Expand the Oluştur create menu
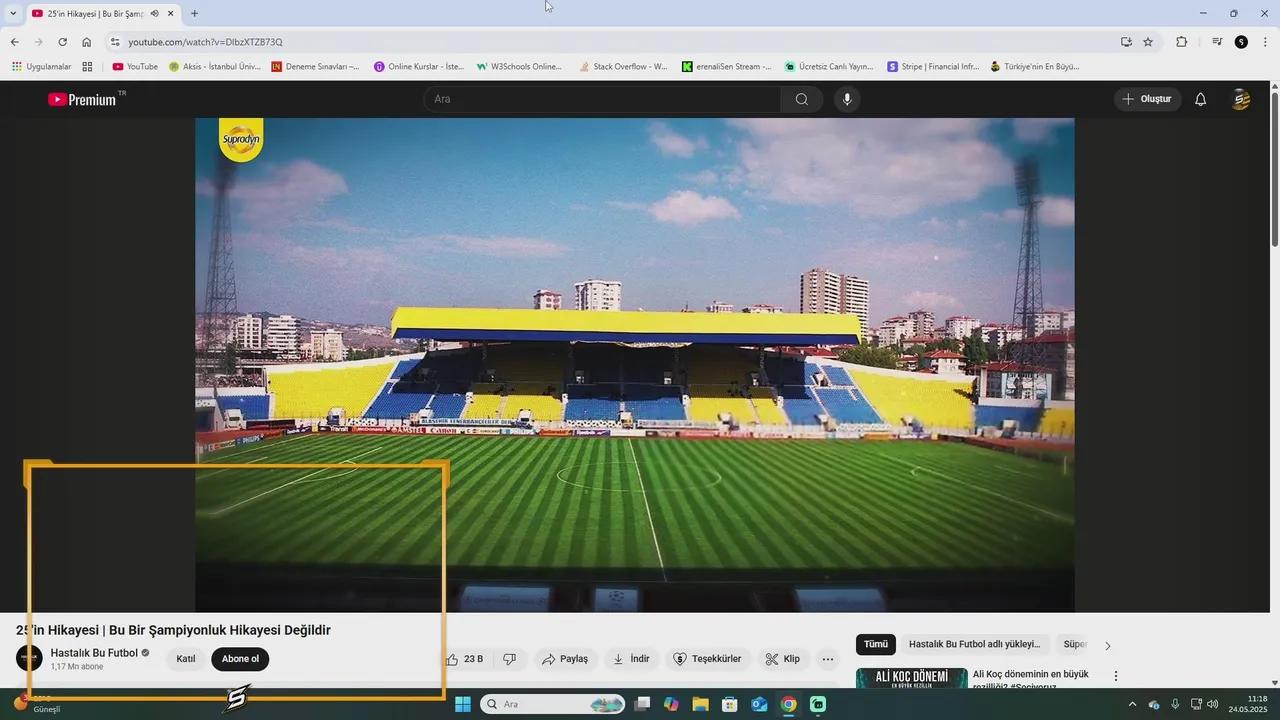The image size is (1280, 720). 1146,99
